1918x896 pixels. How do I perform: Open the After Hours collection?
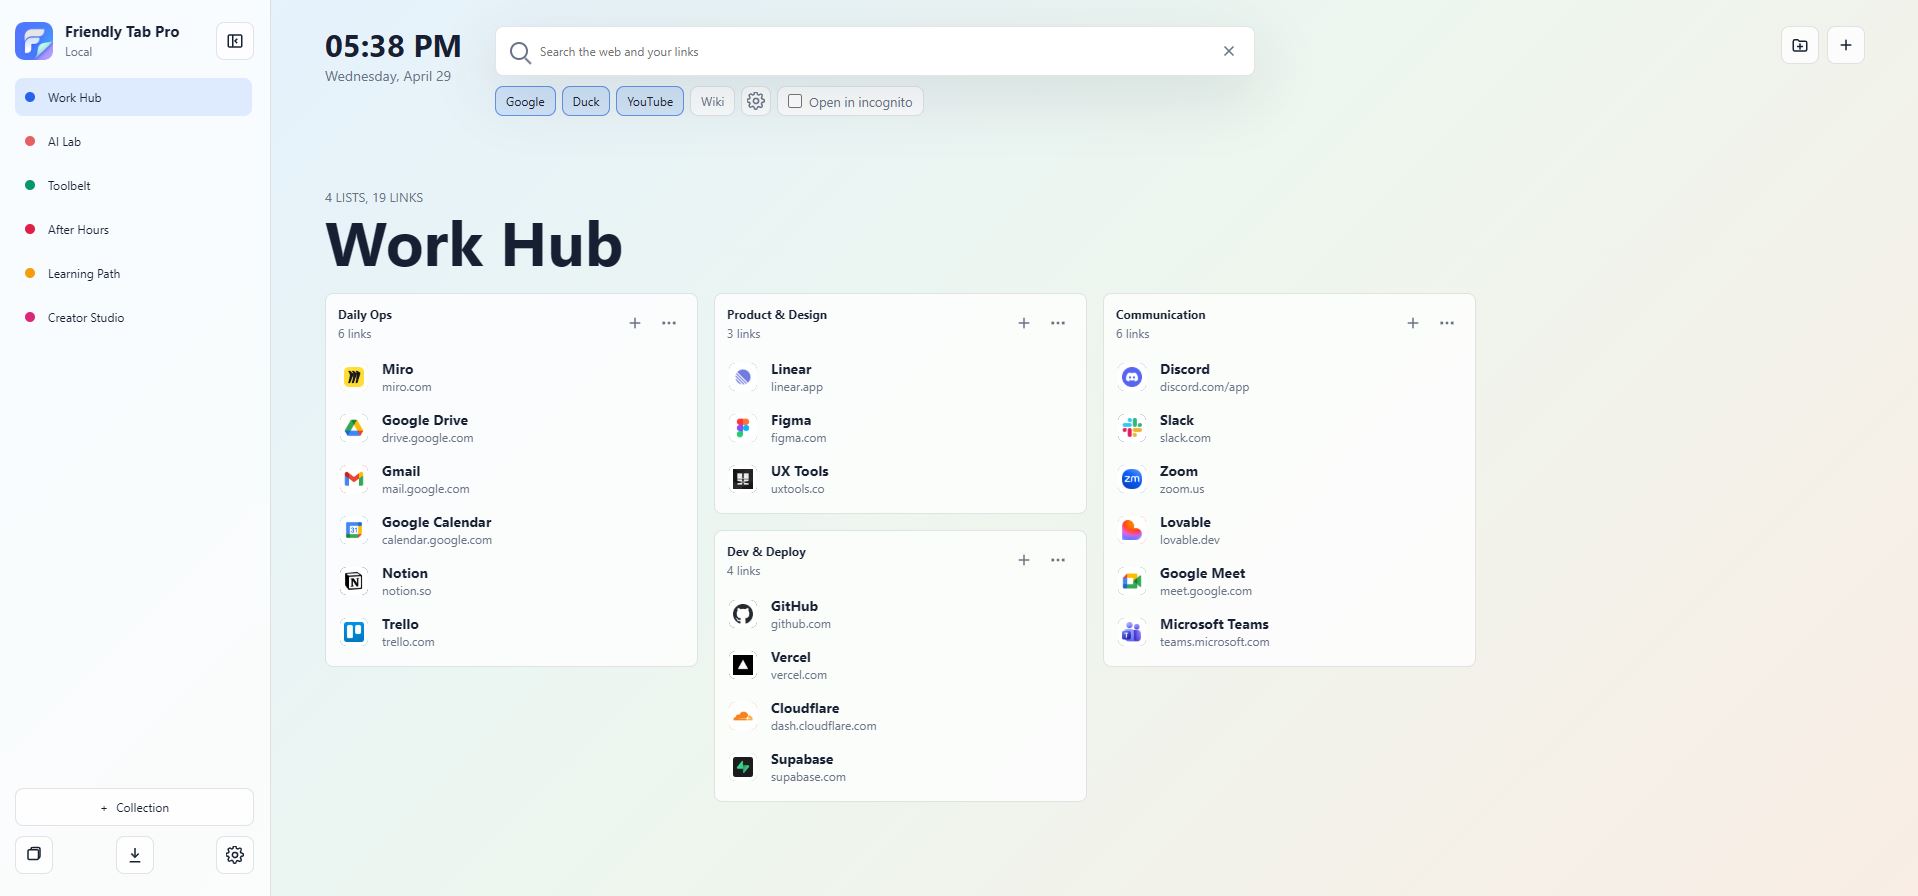(133, 229)
